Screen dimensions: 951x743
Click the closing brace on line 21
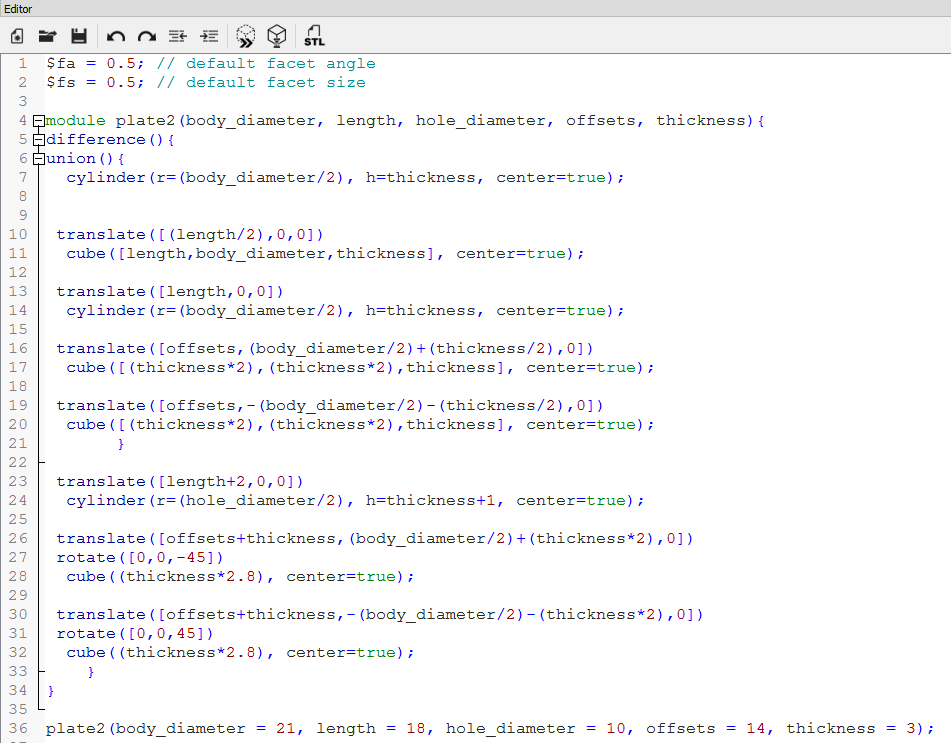[x=121, y=444]
